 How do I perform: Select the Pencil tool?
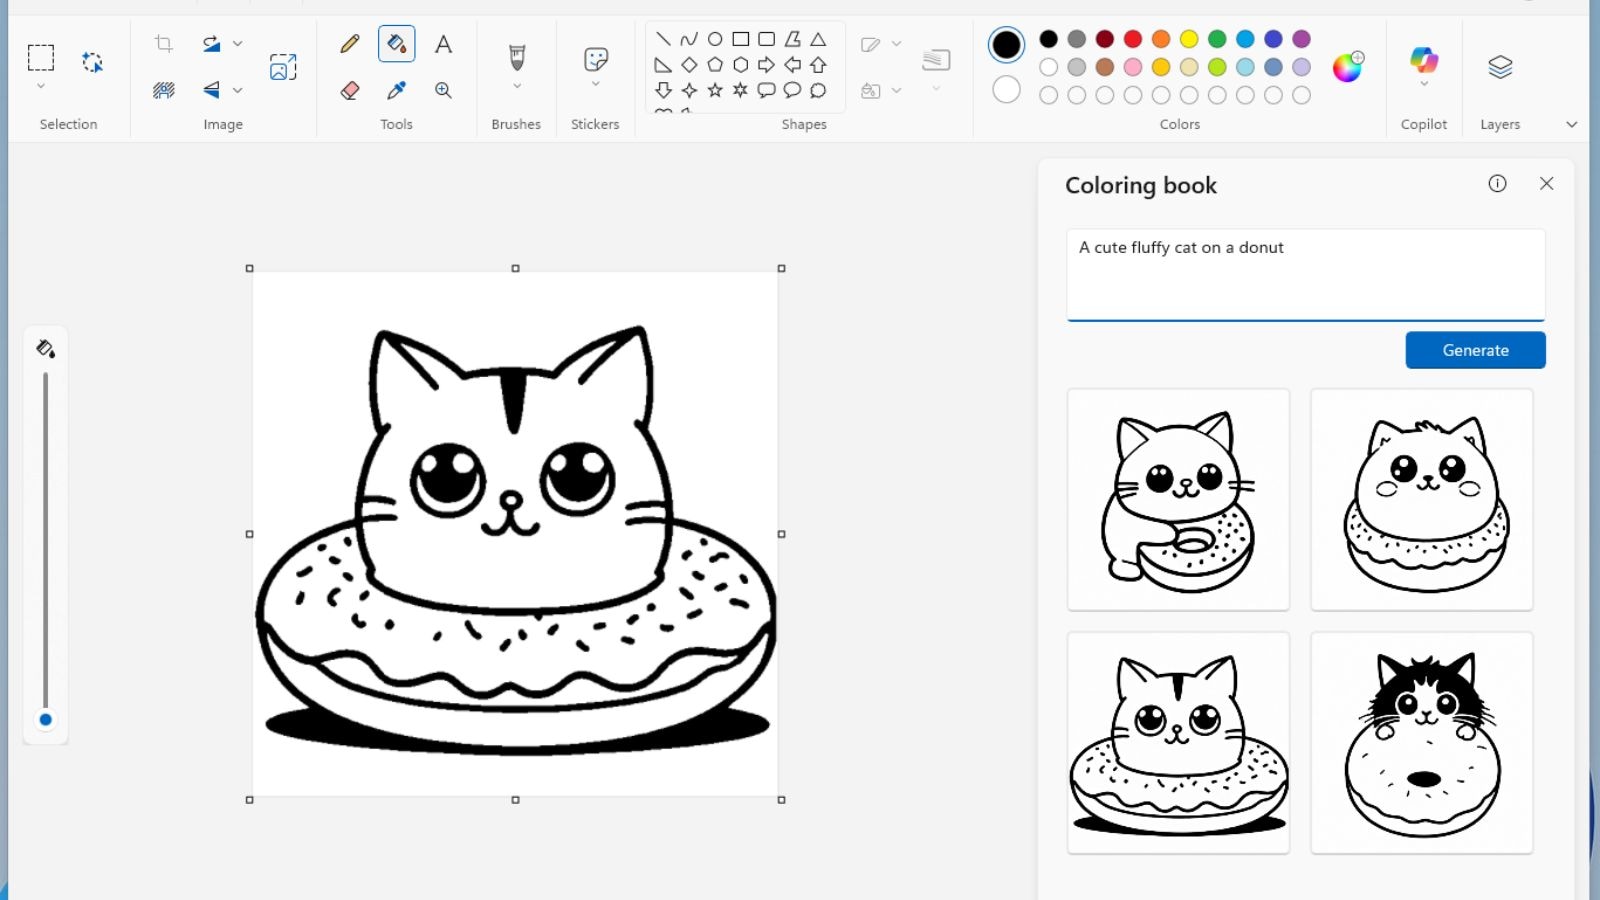348,43
